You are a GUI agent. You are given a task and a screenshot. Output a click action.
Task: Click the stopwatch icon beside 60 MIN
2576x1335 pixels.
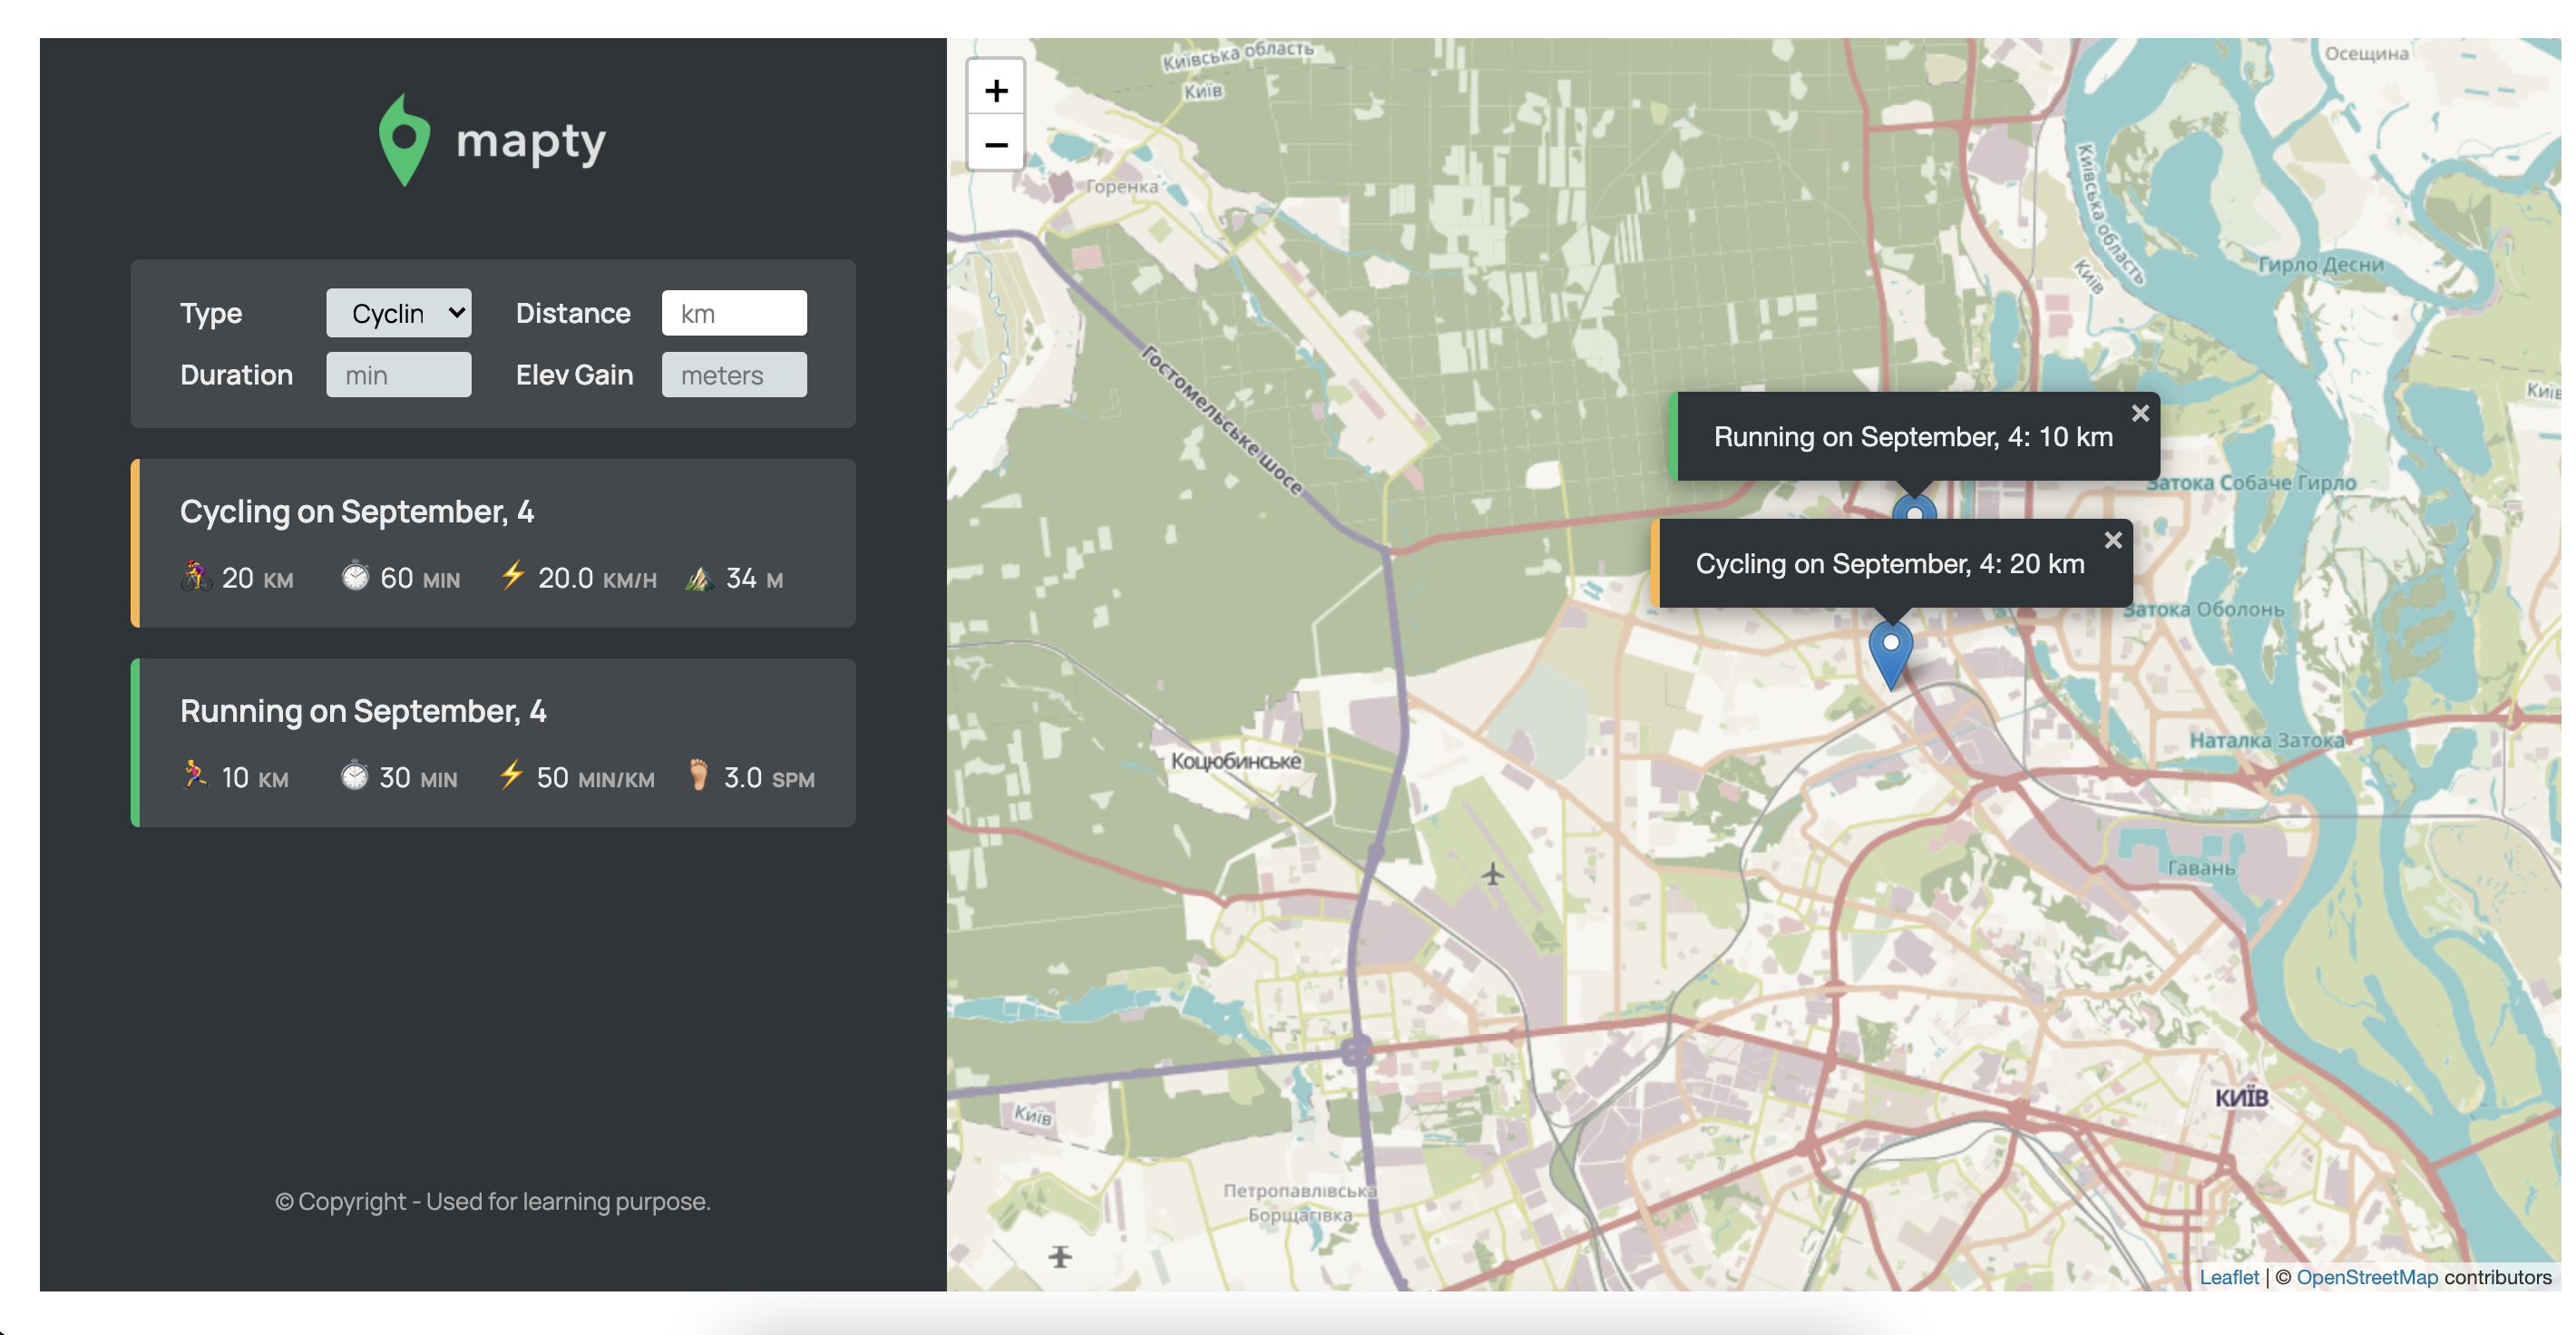tap(355, 577)
